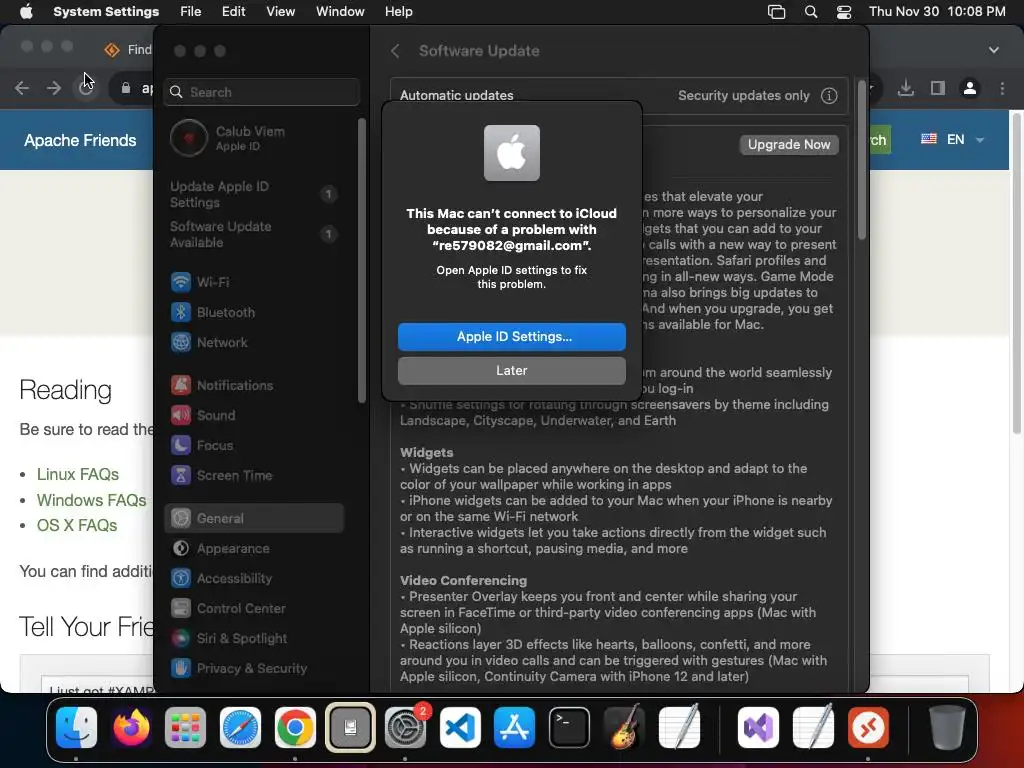This screenshot has height=768, width=1024.
Task: Open System Settings app menu
Action: [106, 12]
